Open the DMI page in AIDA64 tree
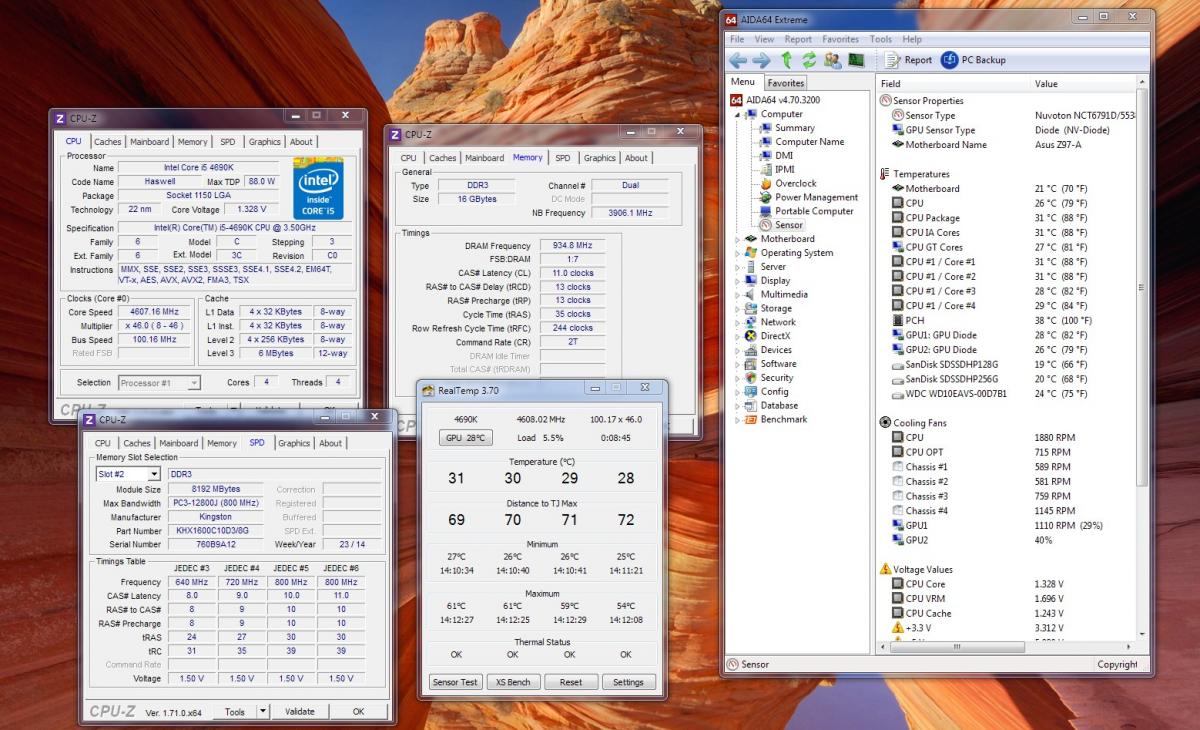This screenshot has width=1200, height=730. (x=776, y=156)
